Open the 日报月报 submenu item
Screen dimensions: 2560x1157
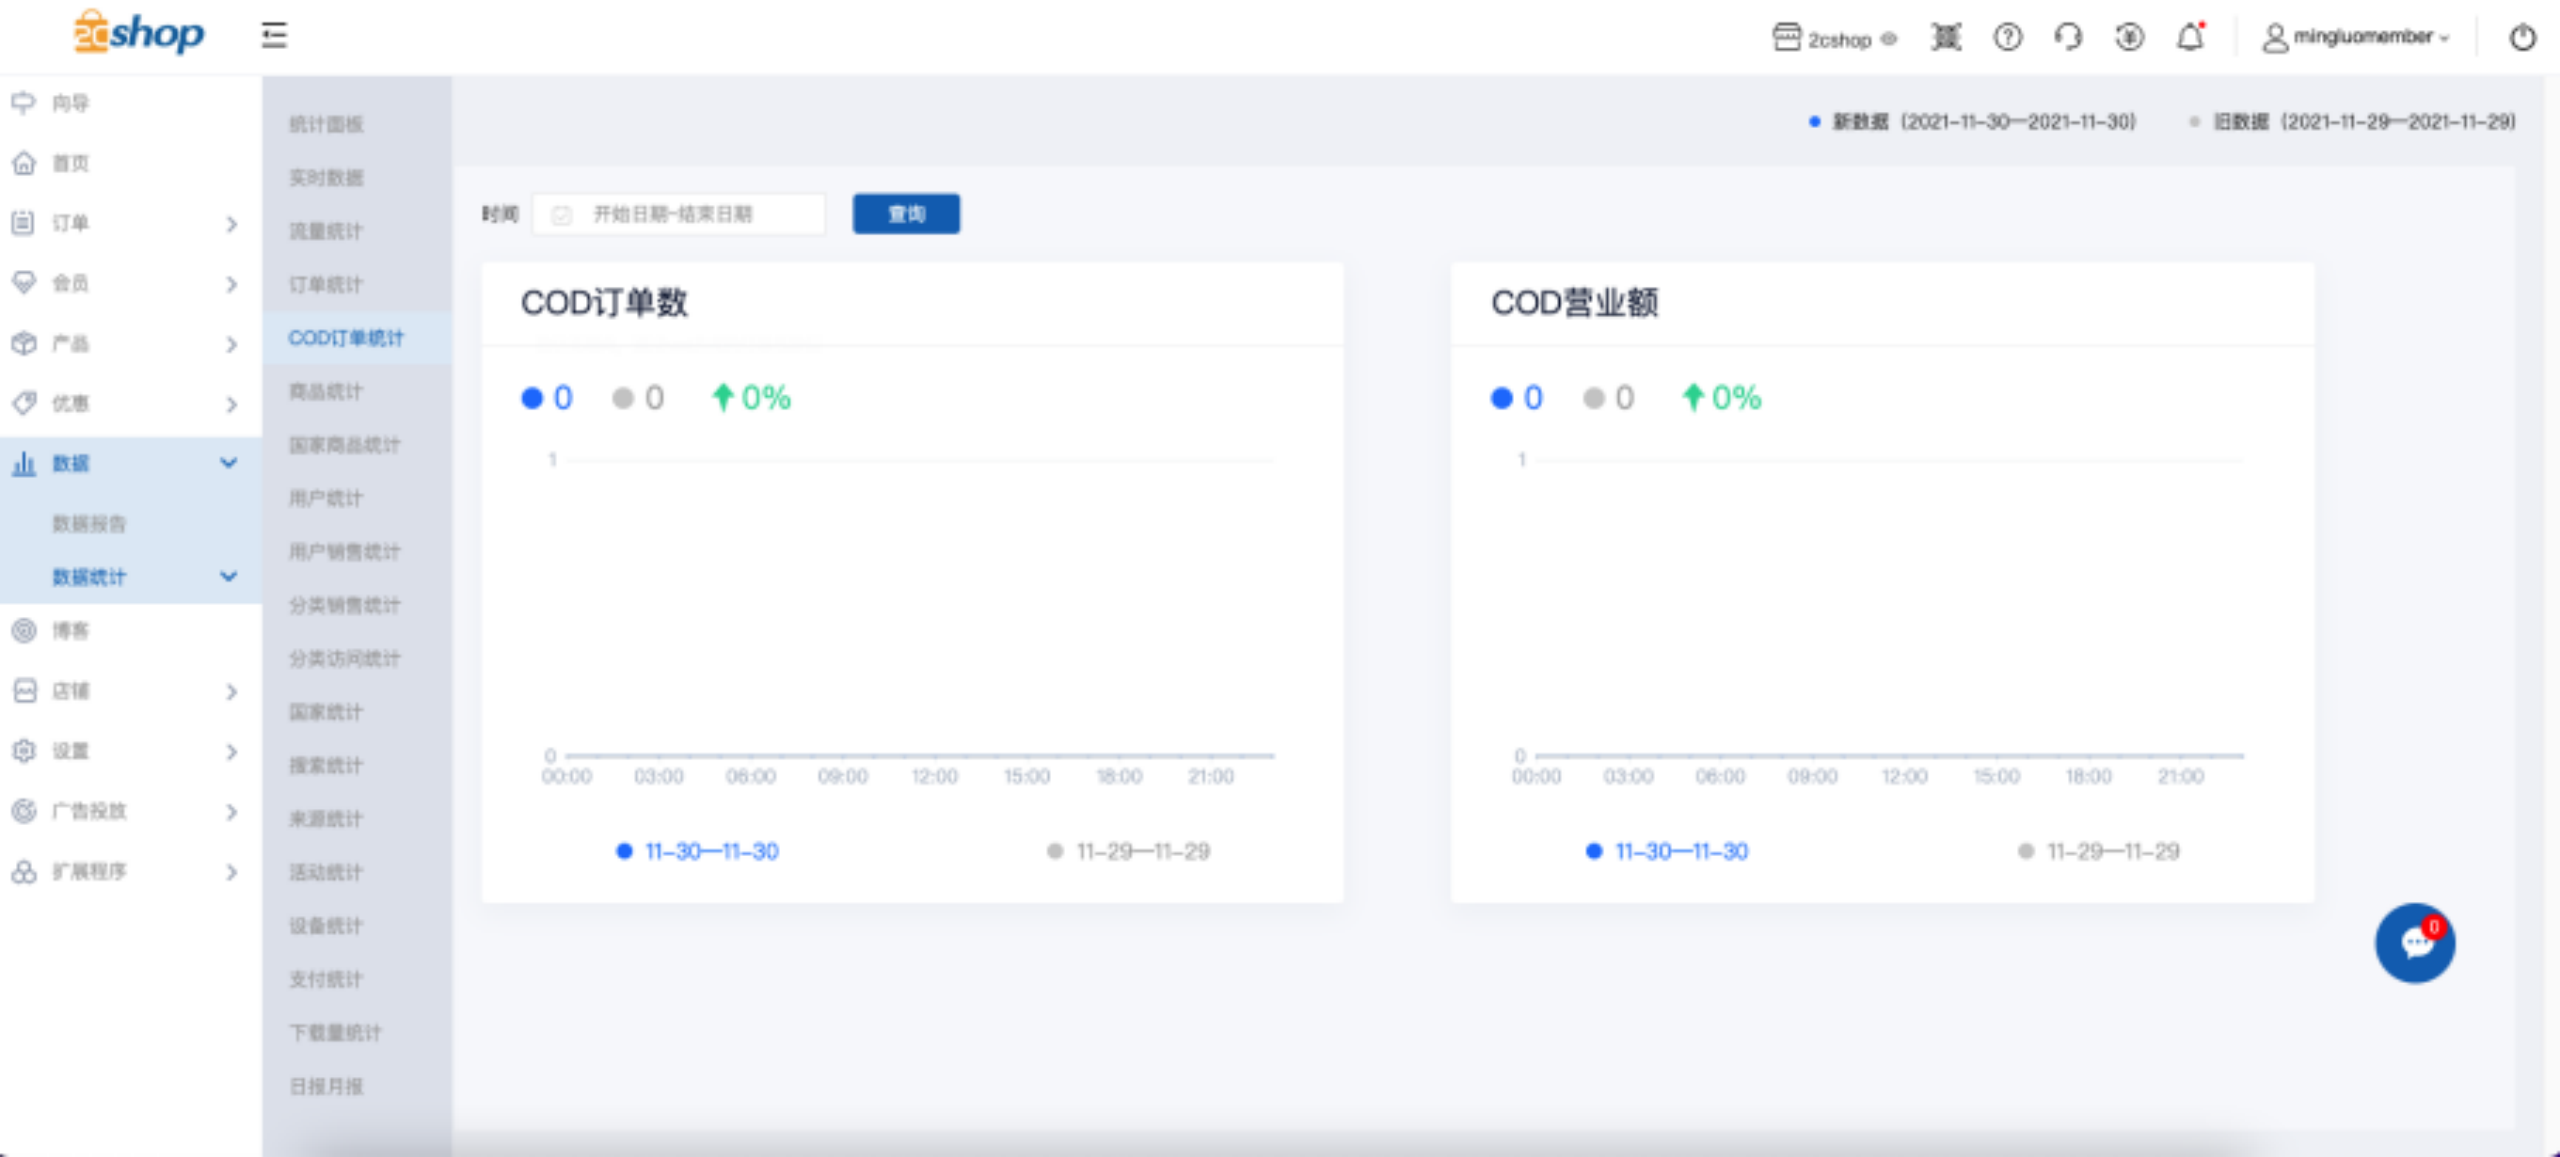pos(326,1086)
